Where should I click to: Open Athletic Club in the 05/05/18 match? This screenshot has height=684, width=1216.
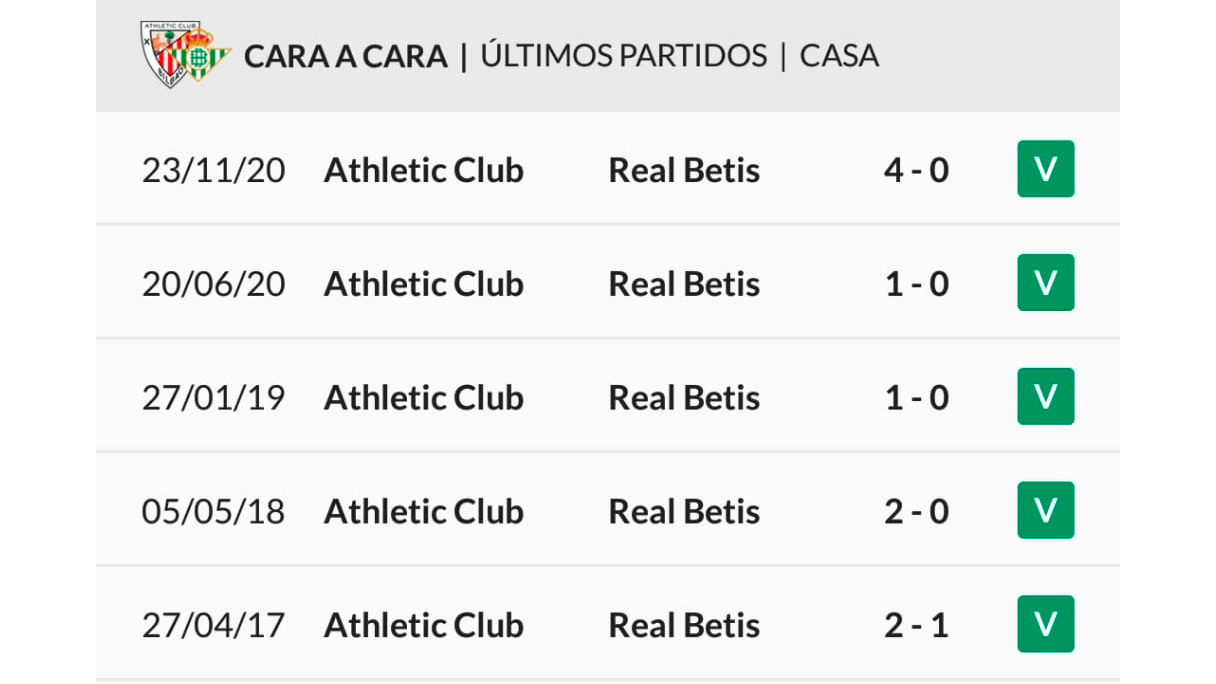(424, 512)
